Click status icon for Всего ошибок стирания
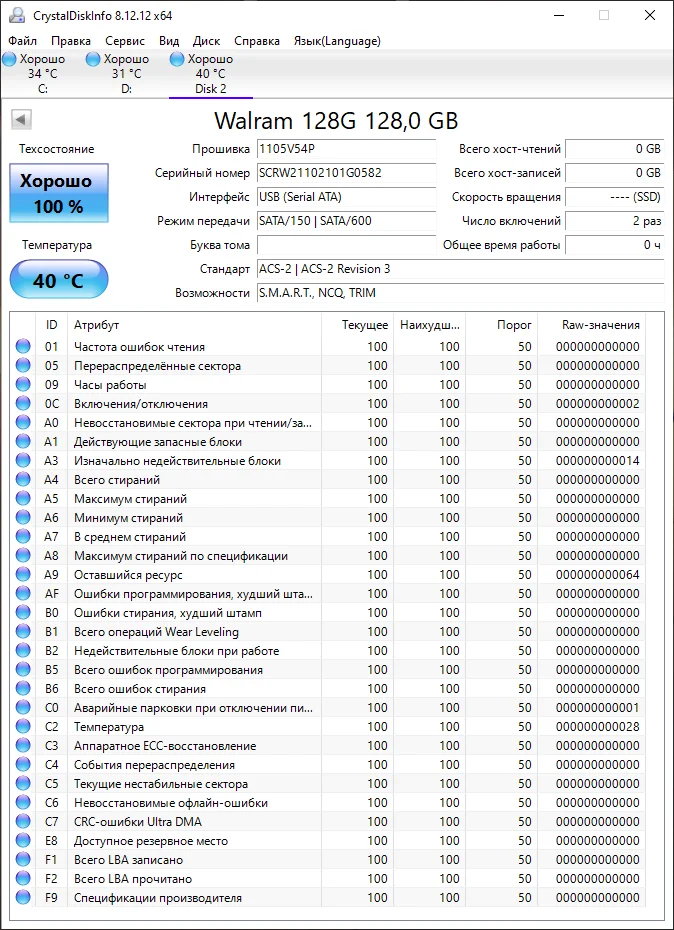Image resolution: width=674 pixels, height=930 pixels. pos(23,689)
